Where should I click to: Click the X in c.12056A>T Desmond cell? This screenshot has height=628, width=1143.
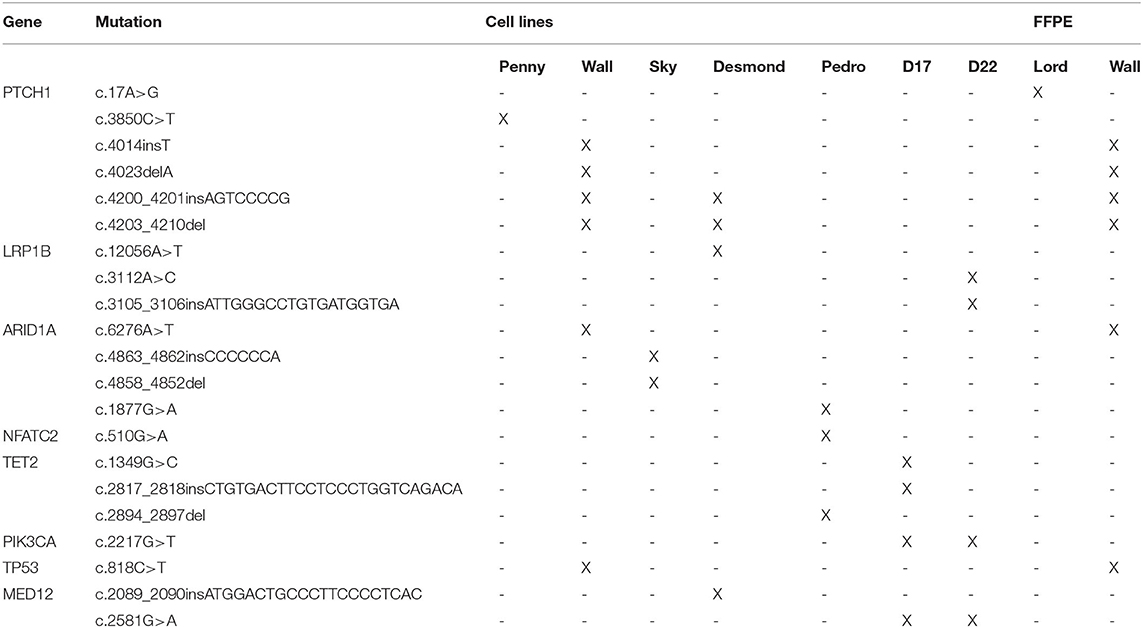coord(717,251)
